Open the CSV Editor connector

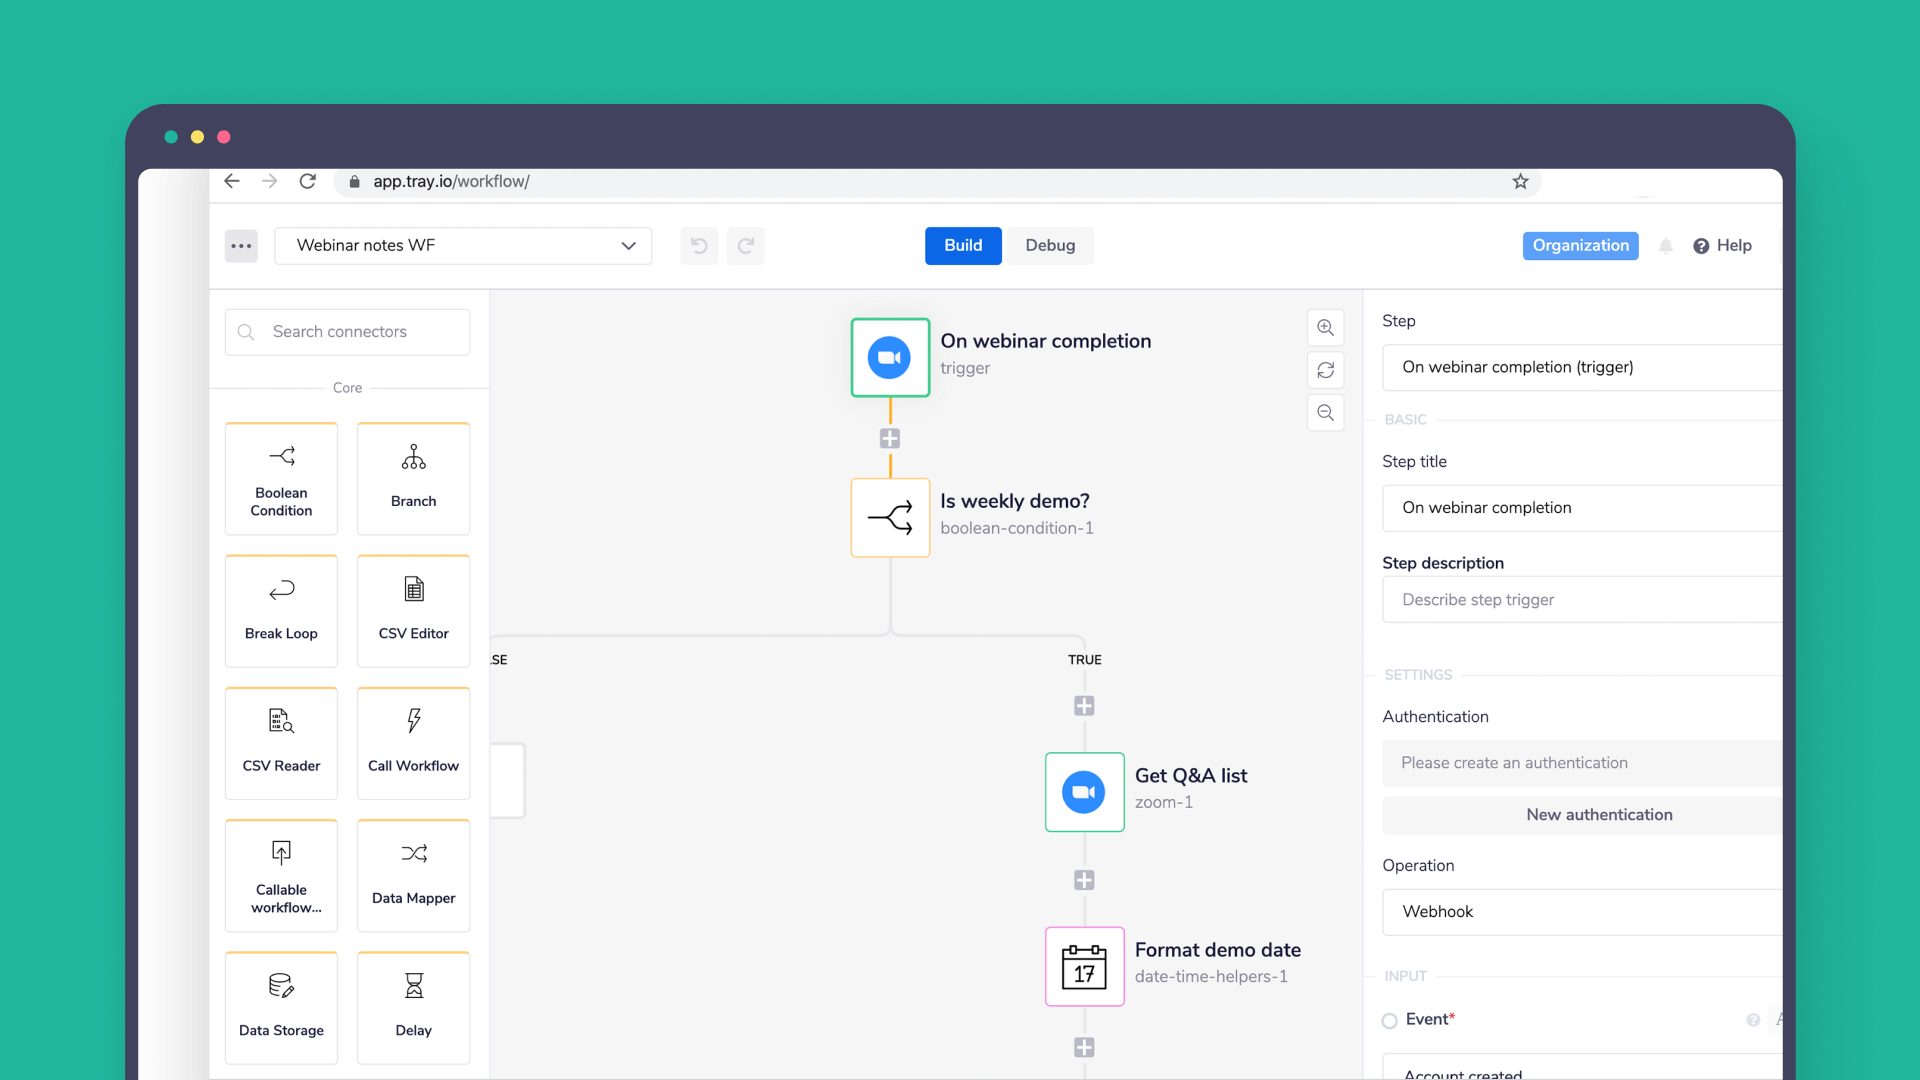pos(413,610)
